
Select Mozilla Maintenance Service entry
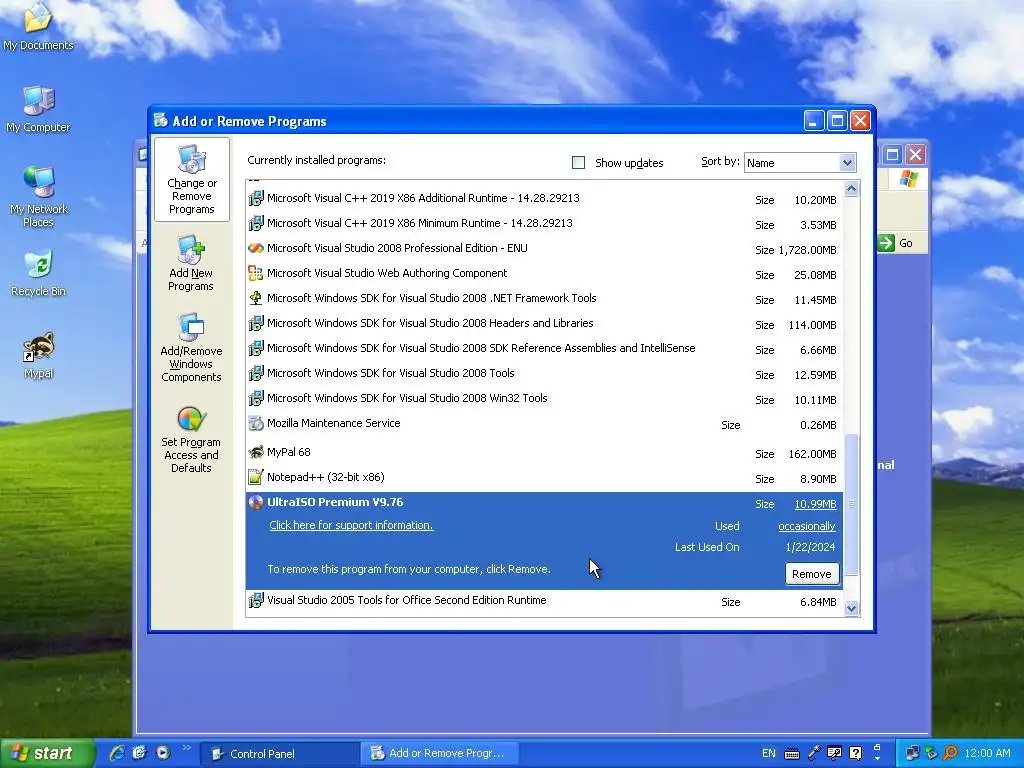[x=545, y=424]
